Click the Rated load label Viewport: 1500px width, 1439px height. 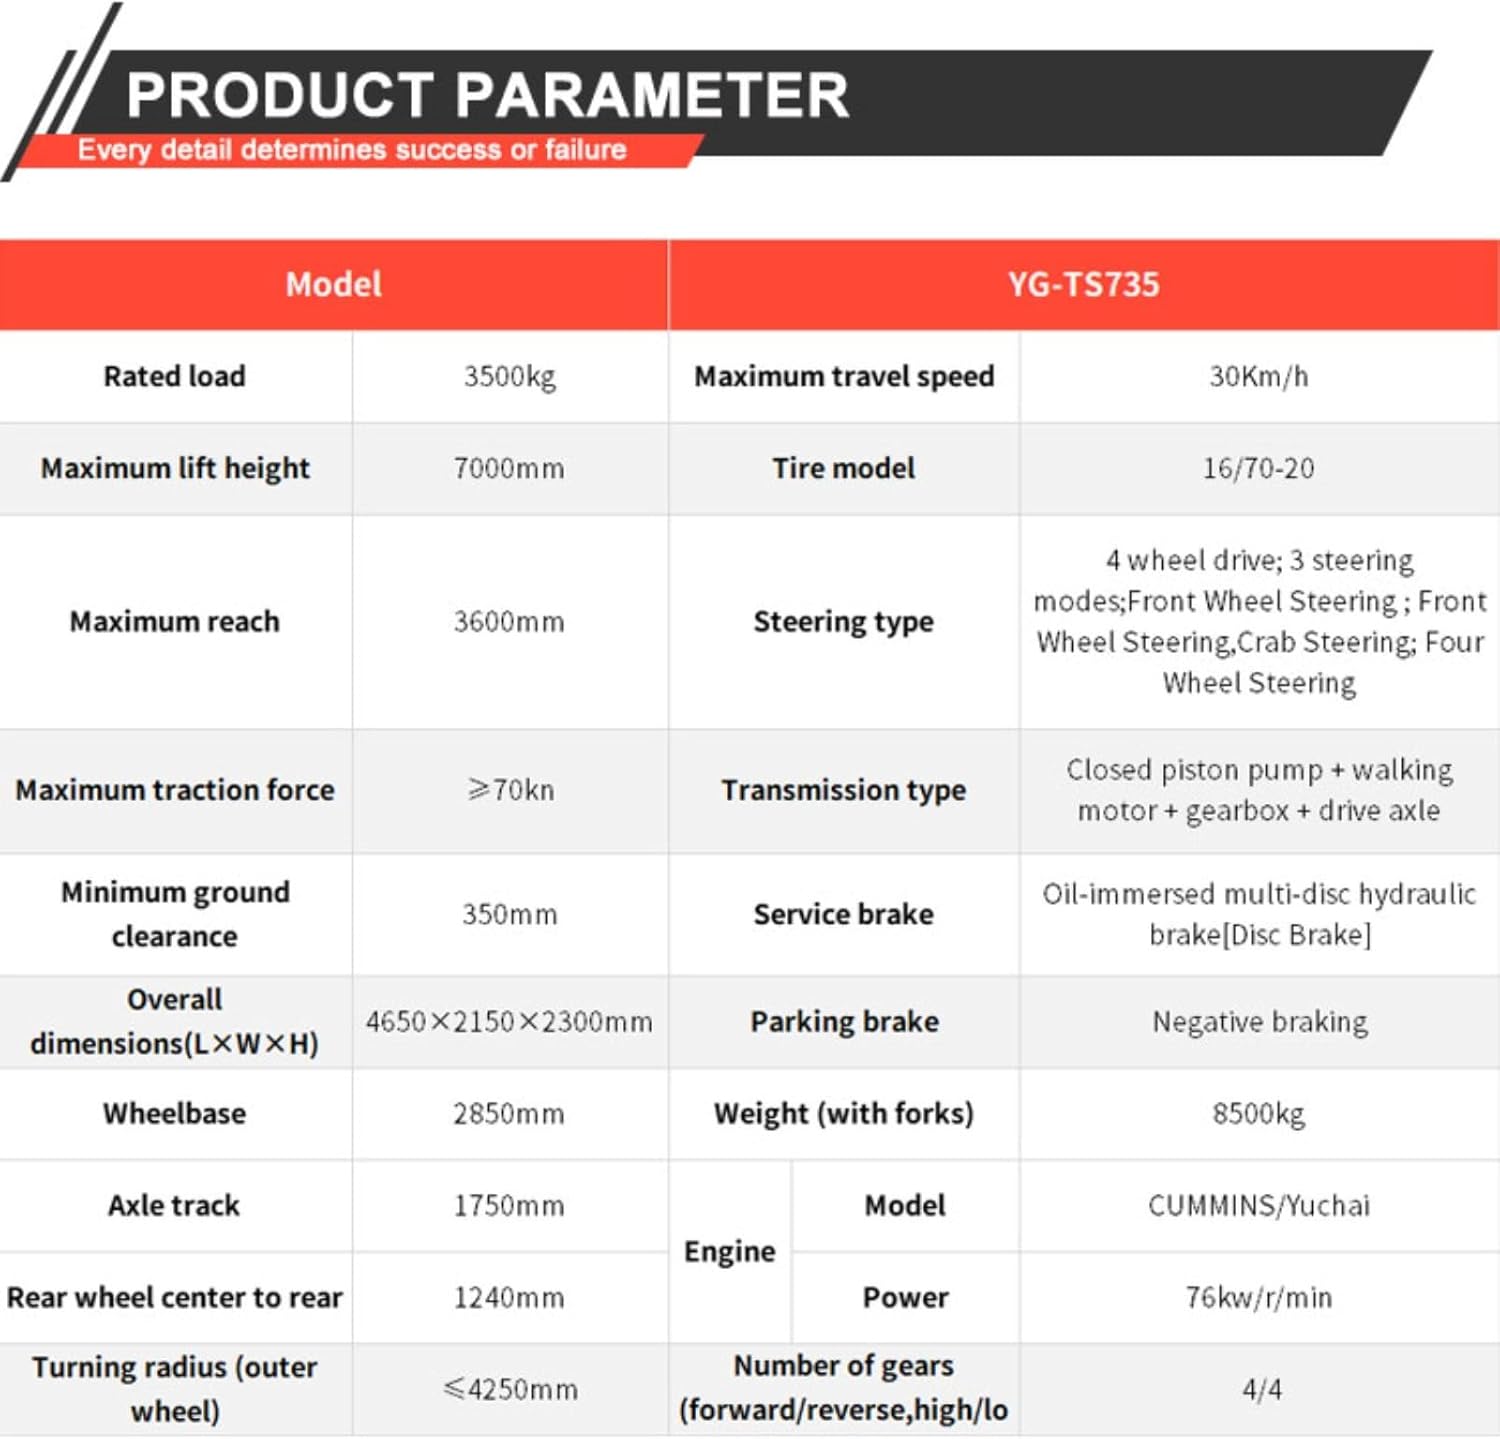point(175,376)
